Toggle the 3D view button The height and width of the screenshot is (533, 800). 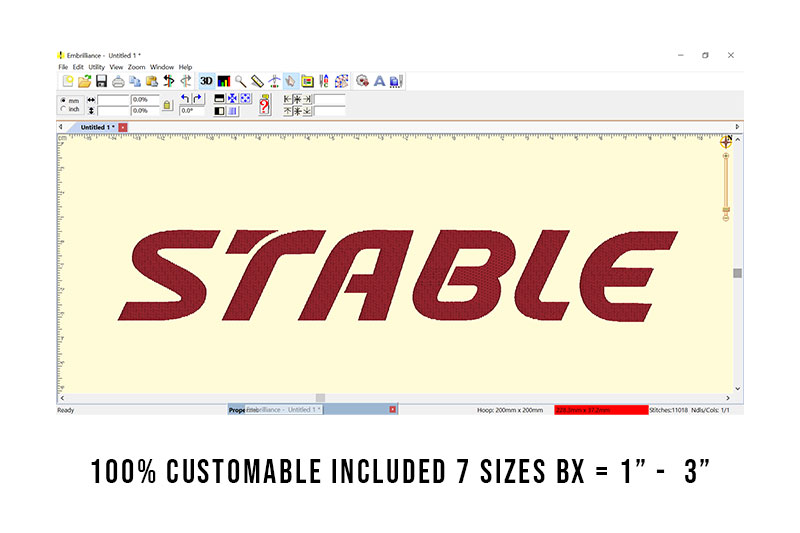click(x=206, y=81)
